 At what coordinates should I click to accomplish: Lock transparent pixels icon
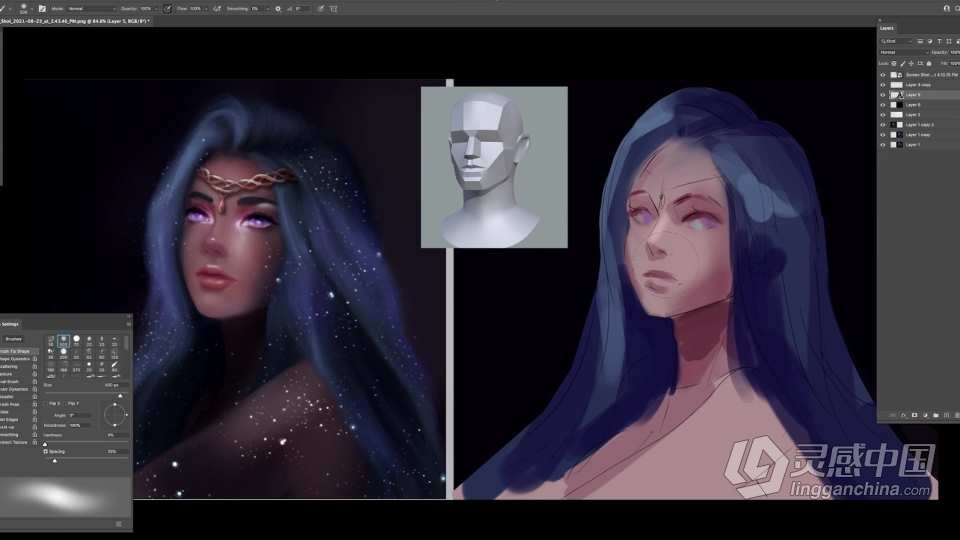coord(894,64)
